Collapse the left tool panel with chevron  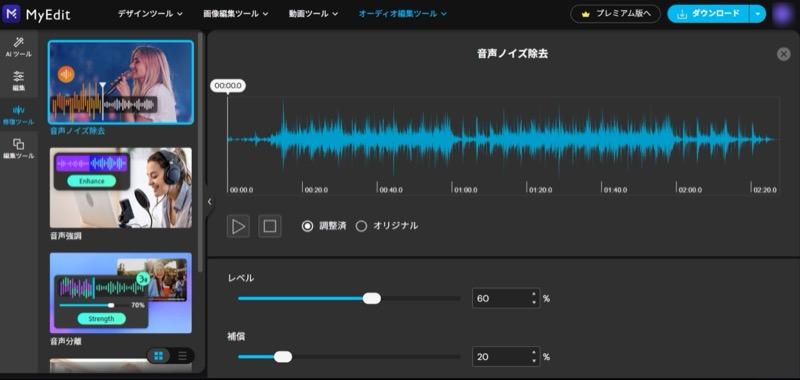pyautogui.click(x=209, y=202)
